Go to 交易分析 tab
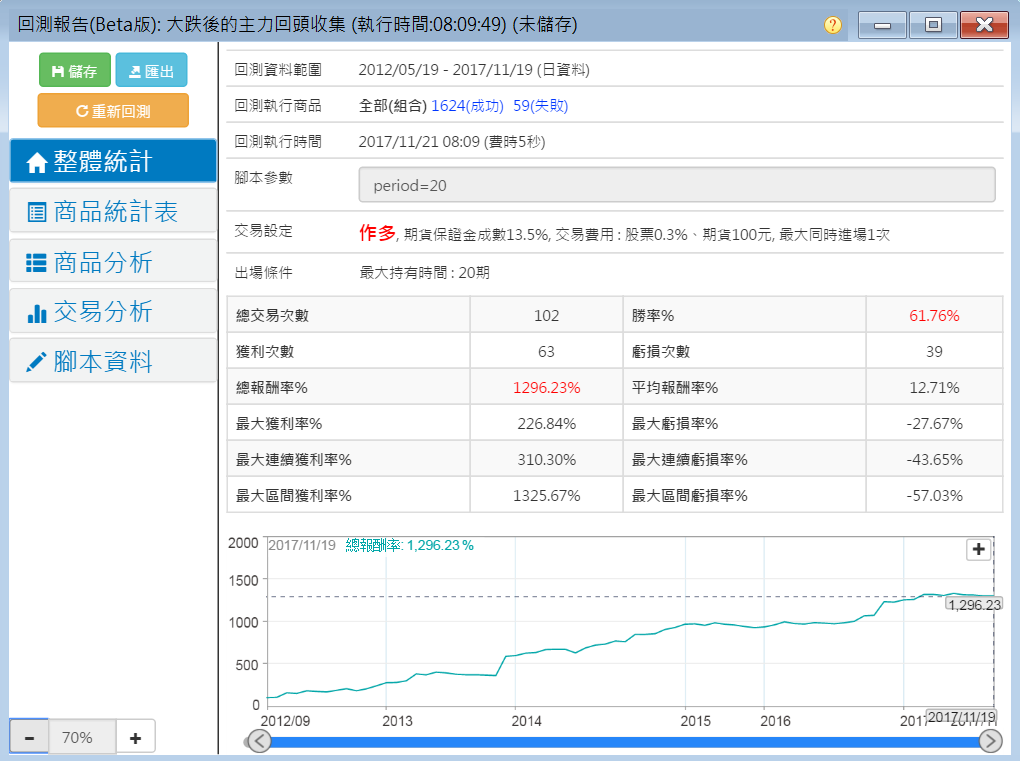 pyautogui.click(x=113, y=312)
